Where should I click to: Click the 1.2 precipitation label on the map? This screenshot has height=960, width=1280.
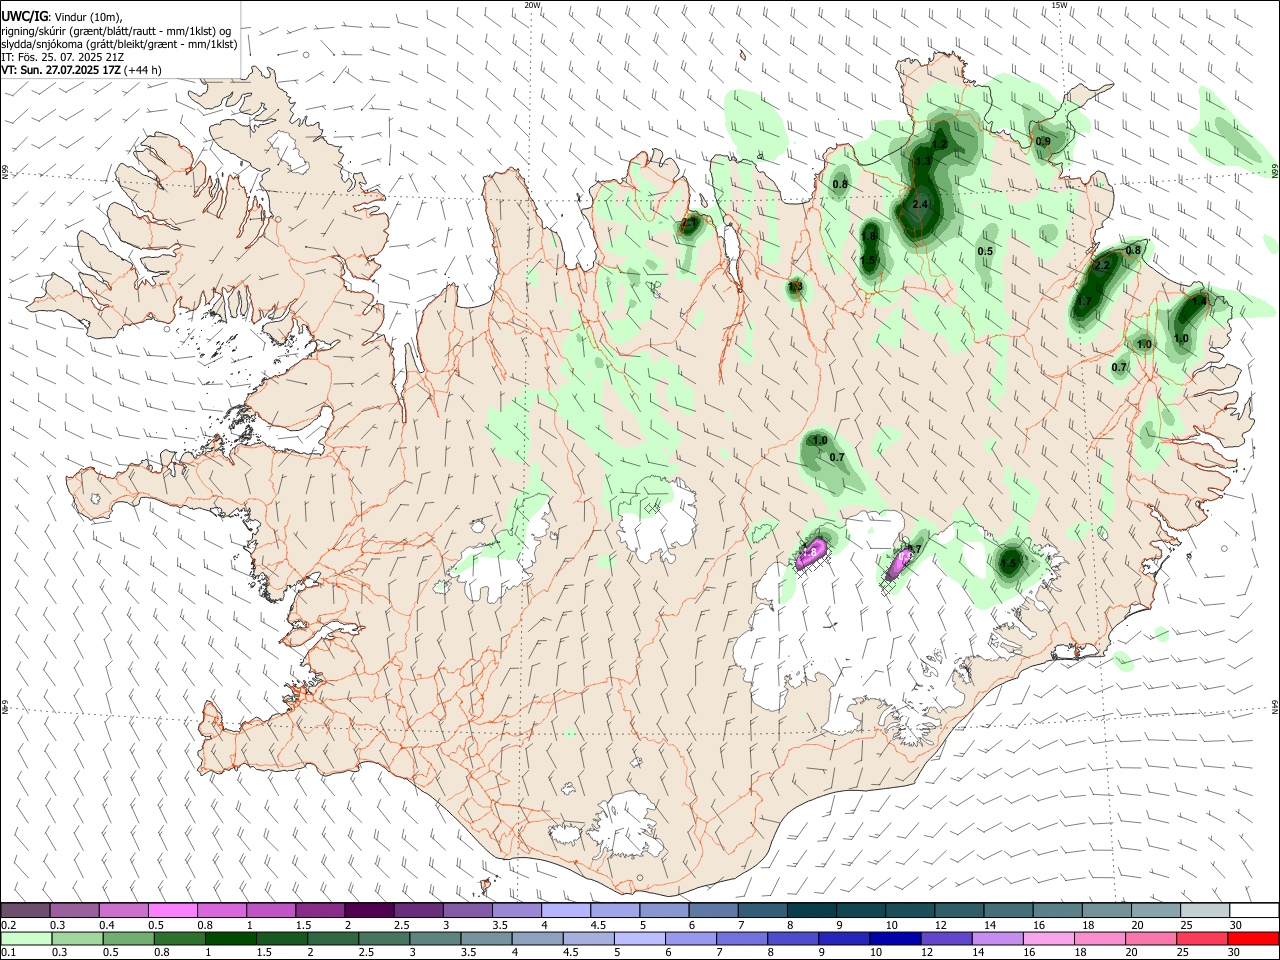click(x=939, y=145)
